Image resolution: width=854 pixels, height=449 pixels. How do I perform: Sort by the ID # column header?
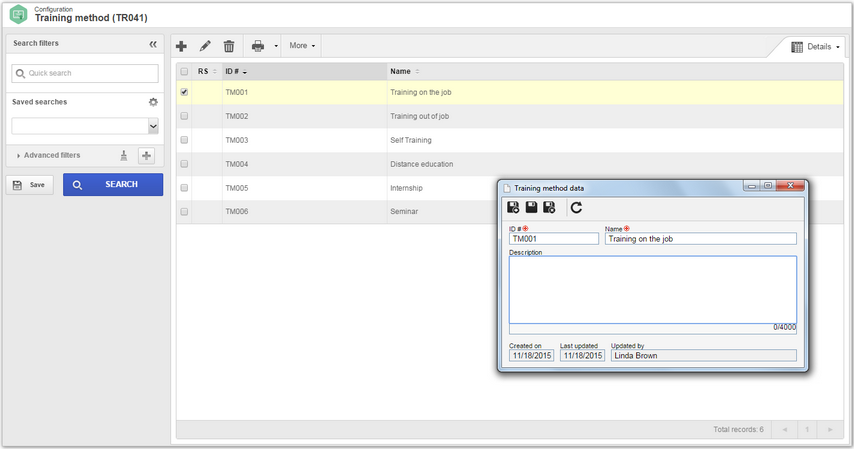(304, 71)
